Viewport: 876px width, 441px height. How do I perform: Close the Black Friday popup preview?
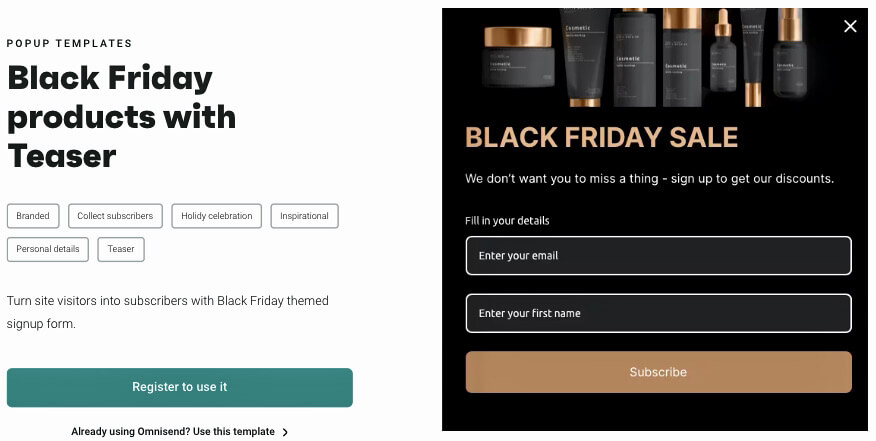(850, 26)
